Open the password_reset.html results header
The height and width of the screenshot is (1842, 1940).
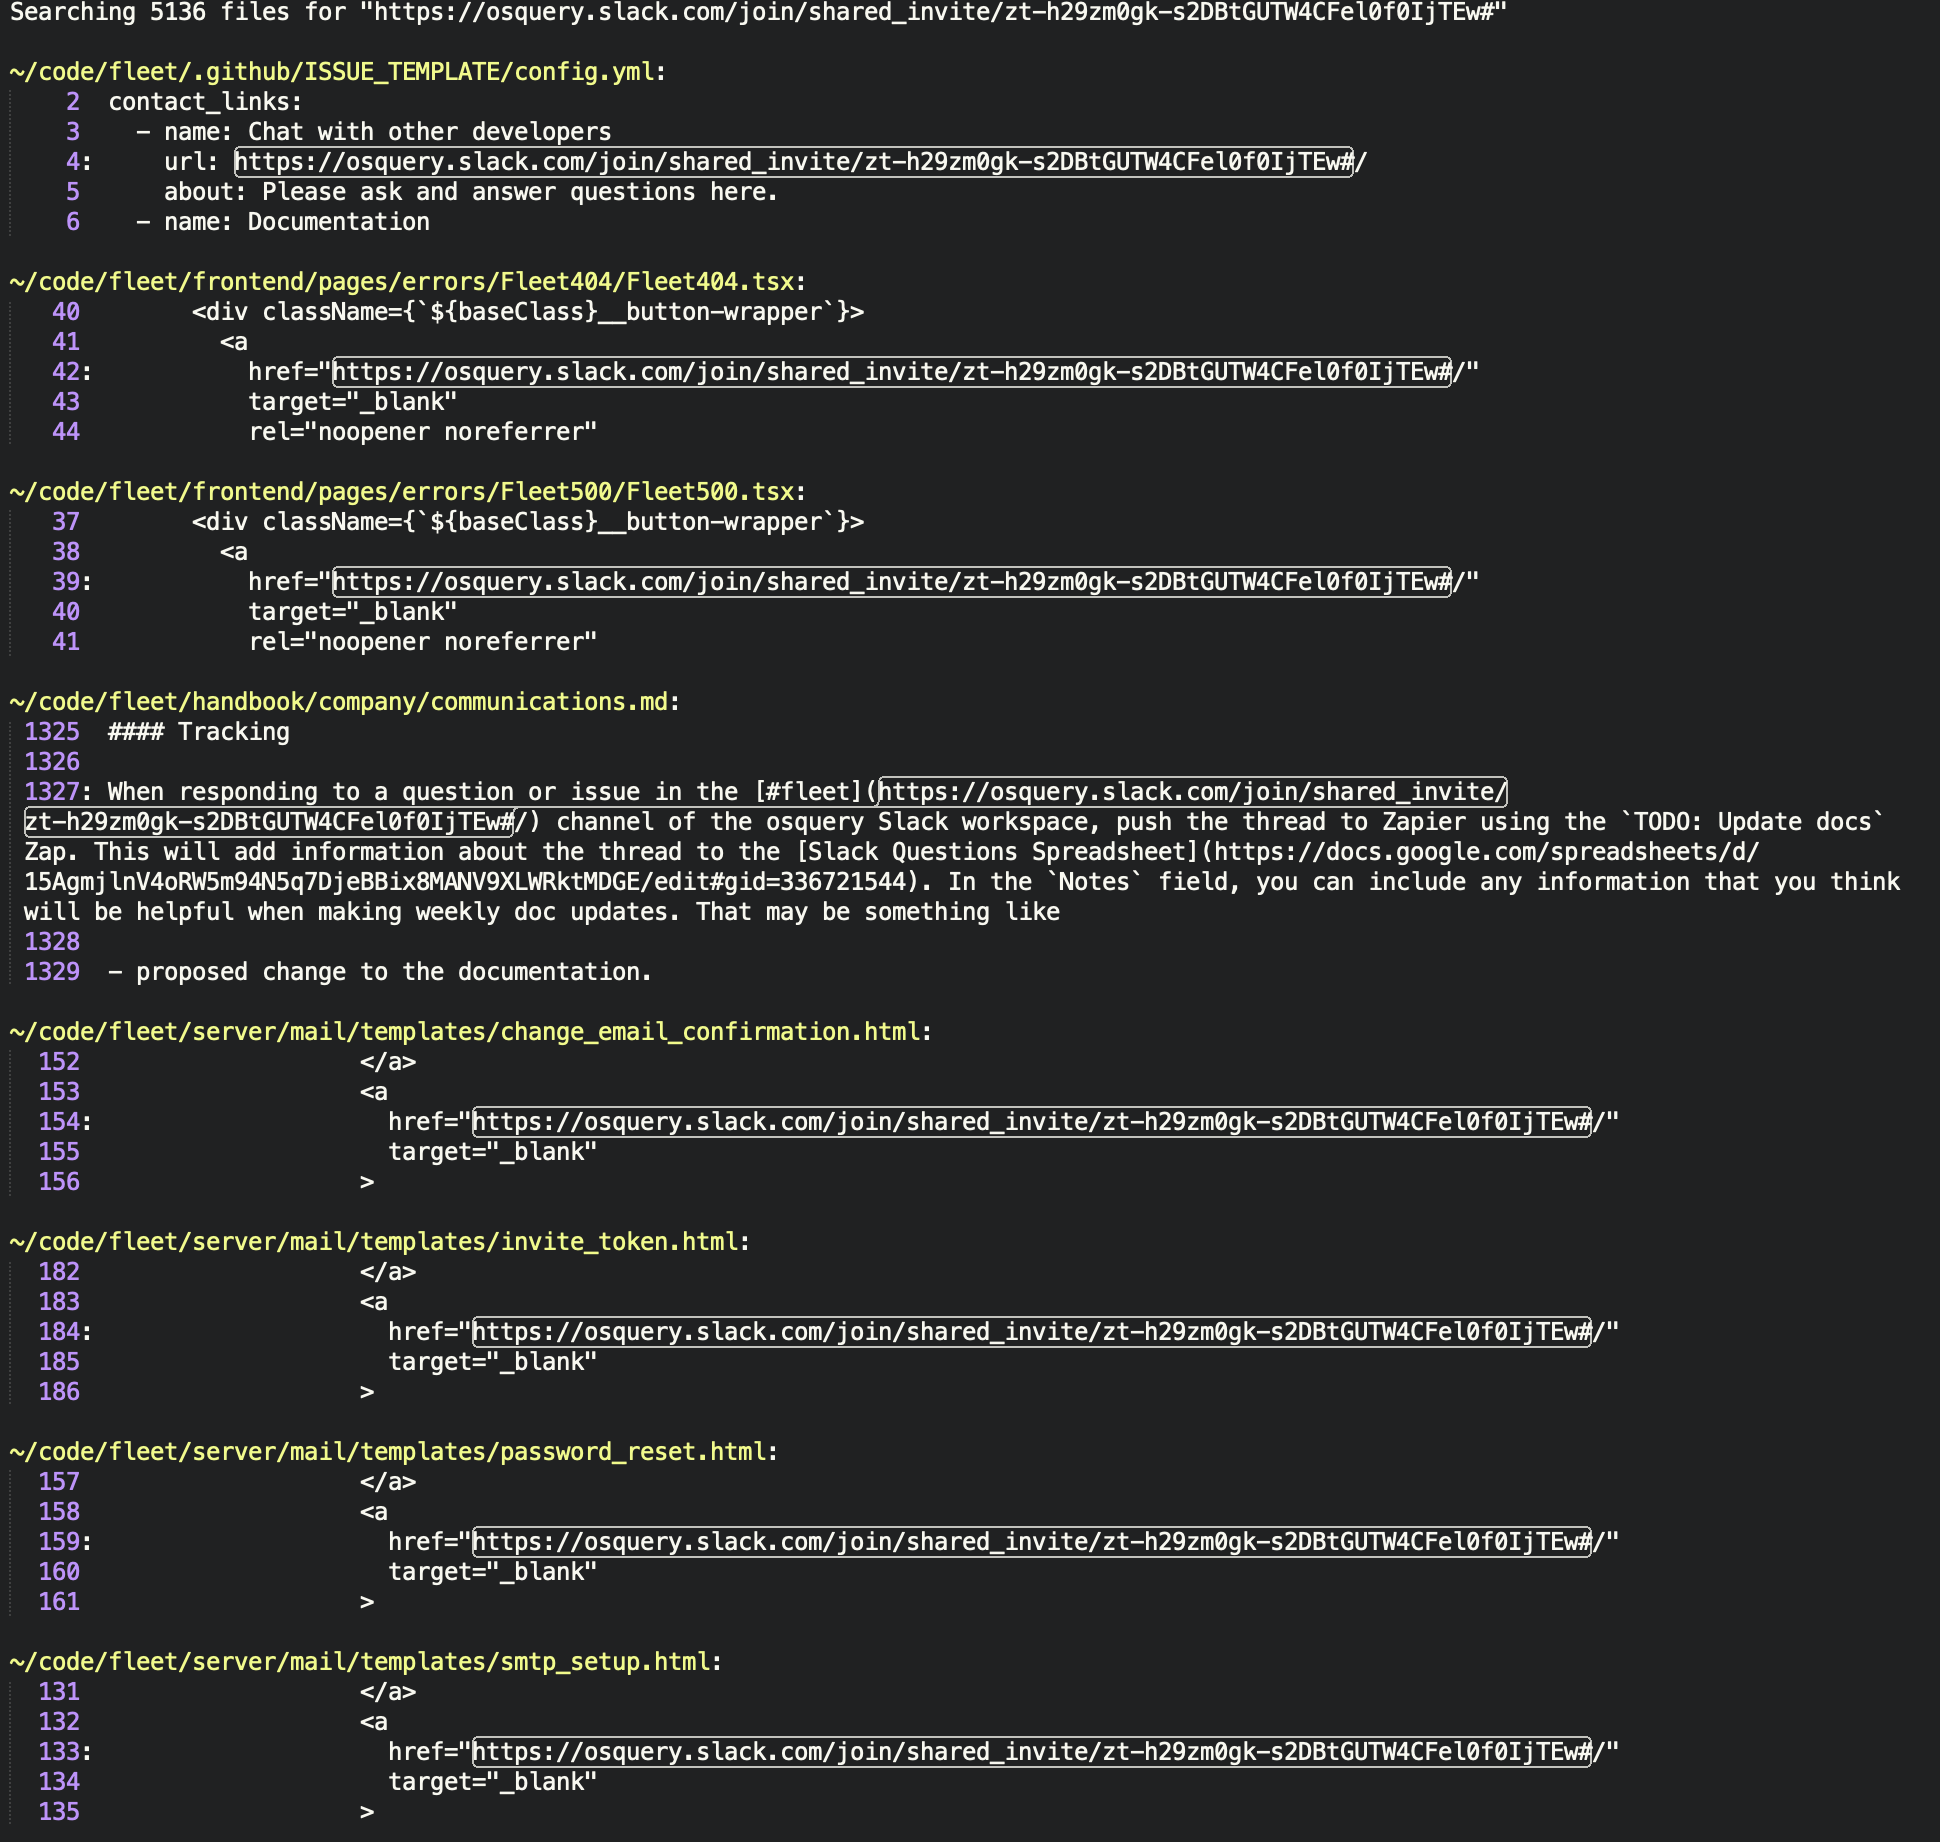(x=395, y=1450)
